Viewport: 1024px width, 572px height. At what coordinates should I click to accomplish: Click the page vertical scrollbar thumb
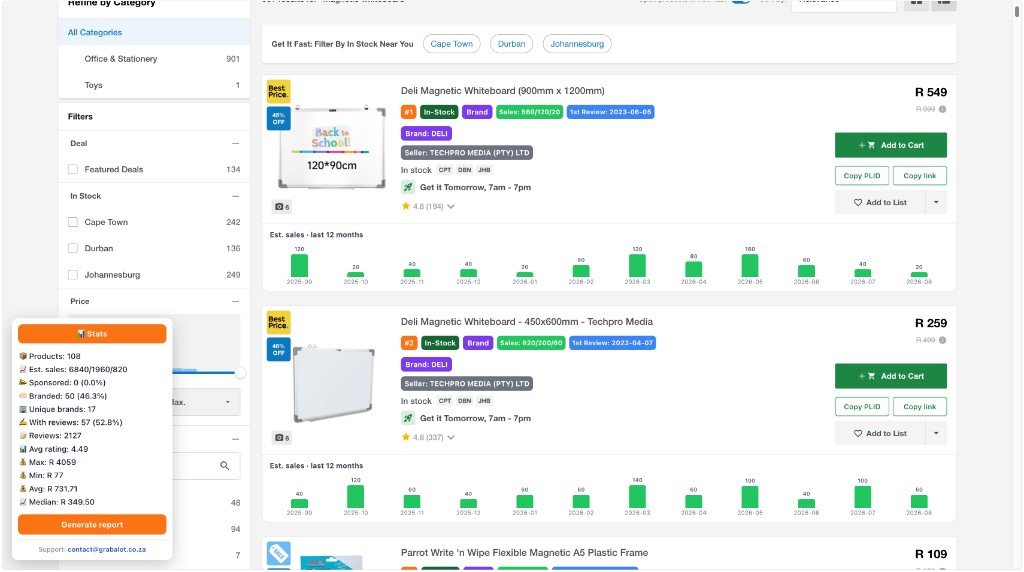tap(1017, 10)
